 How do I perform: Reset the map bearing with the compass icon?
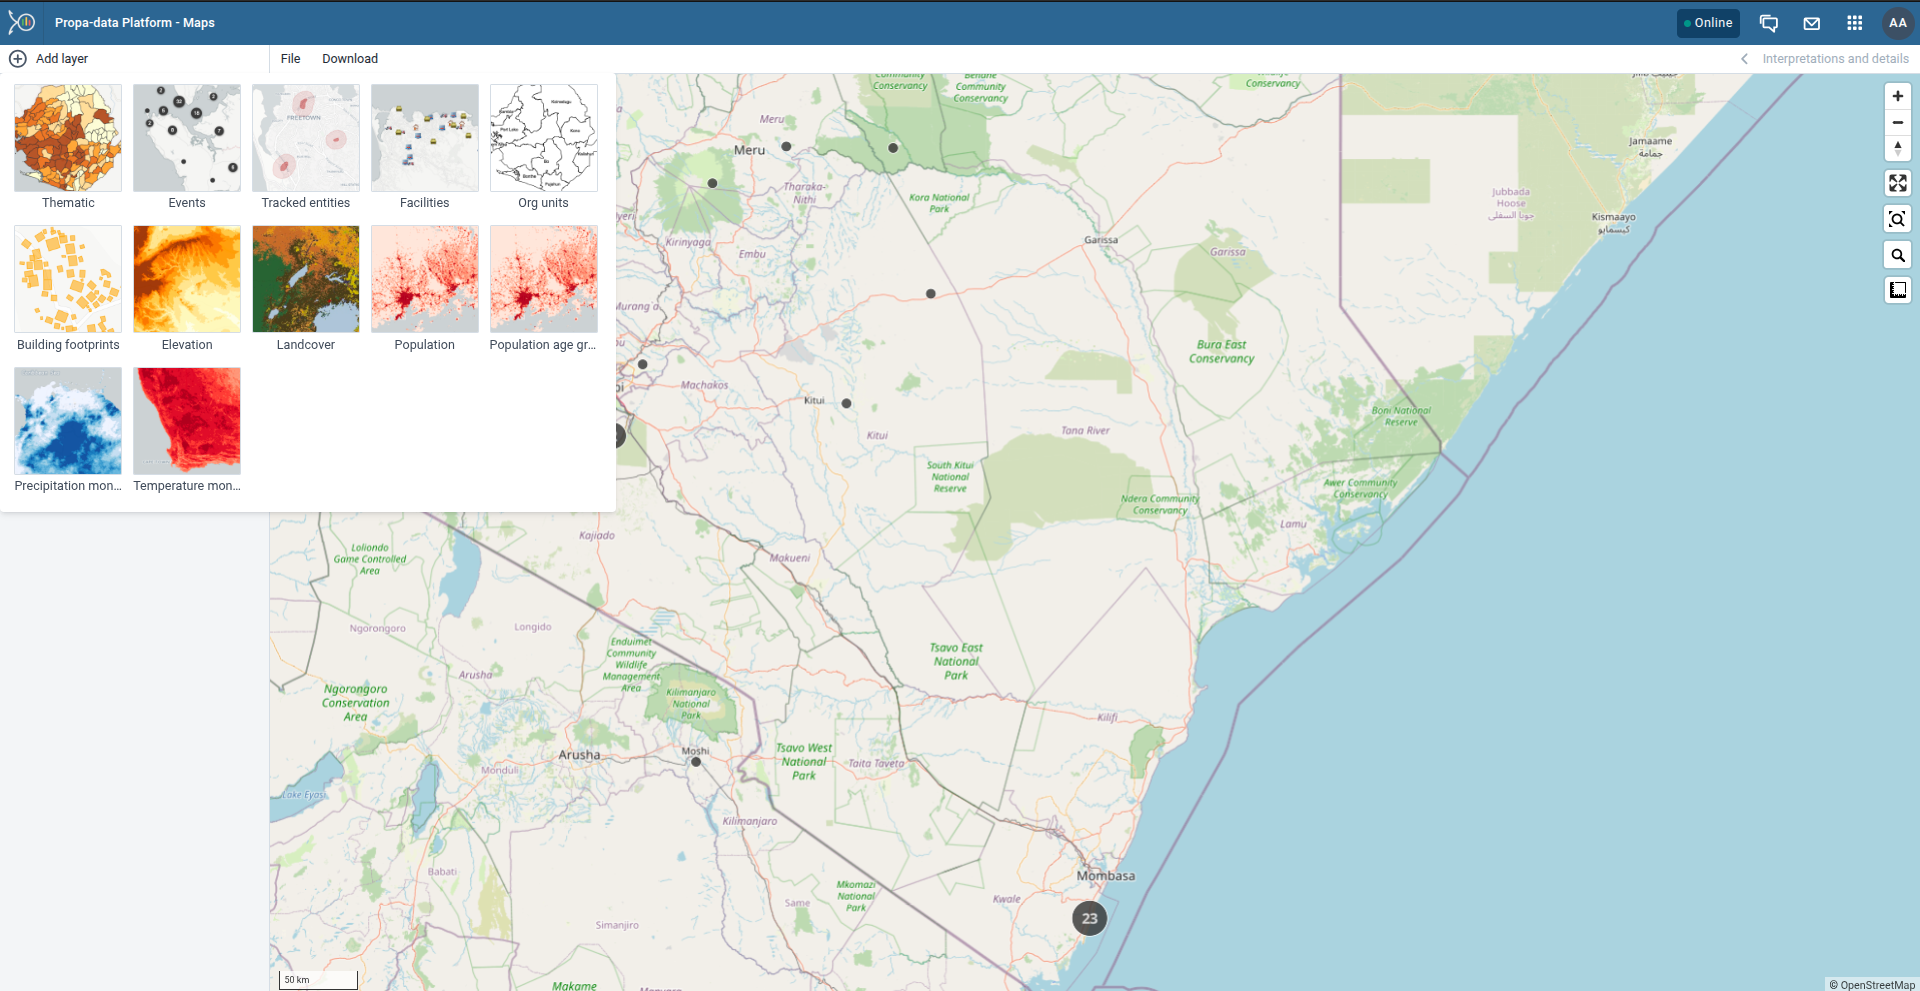click(x=1898, y=148)
